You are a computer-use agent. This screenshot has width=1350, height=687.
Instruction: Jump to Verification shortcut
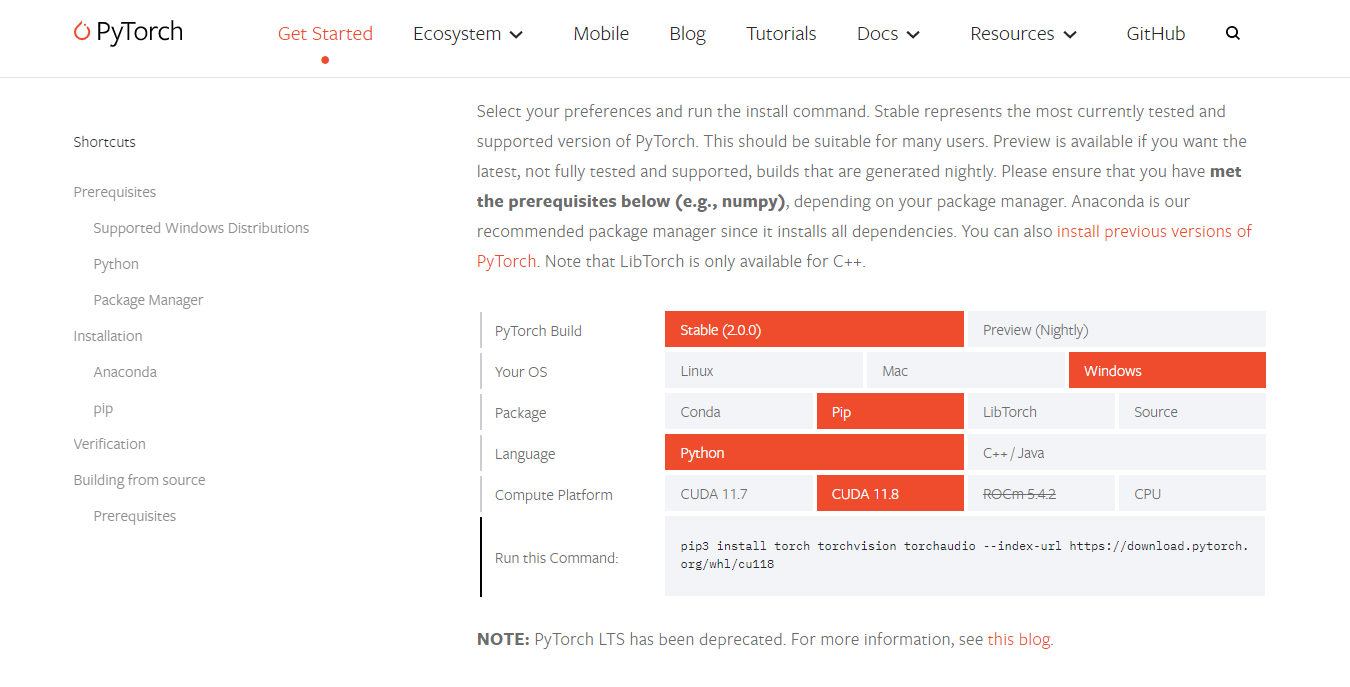click(x=109, y=444)
